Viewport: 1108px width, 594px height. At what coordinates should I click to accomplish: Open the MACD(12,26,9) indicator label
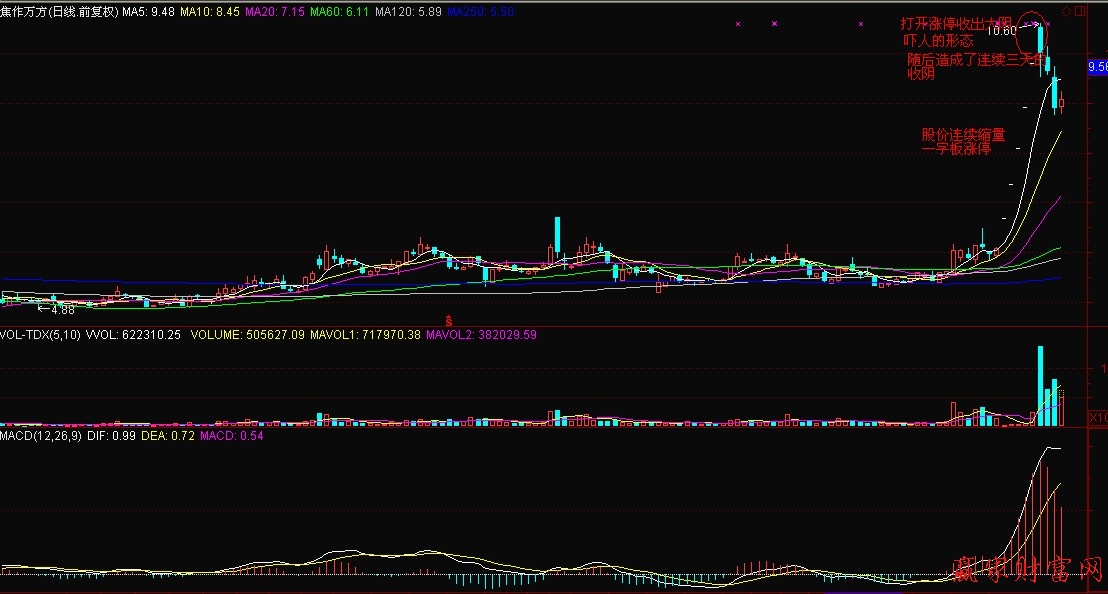tap(43, 436)
